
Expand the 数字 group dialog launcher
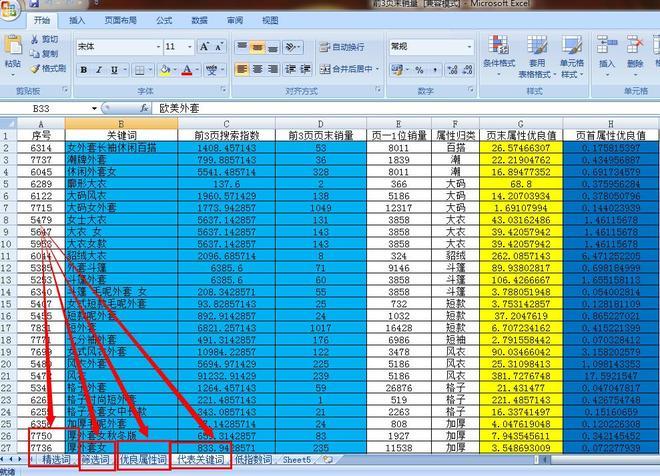(471, 90)
